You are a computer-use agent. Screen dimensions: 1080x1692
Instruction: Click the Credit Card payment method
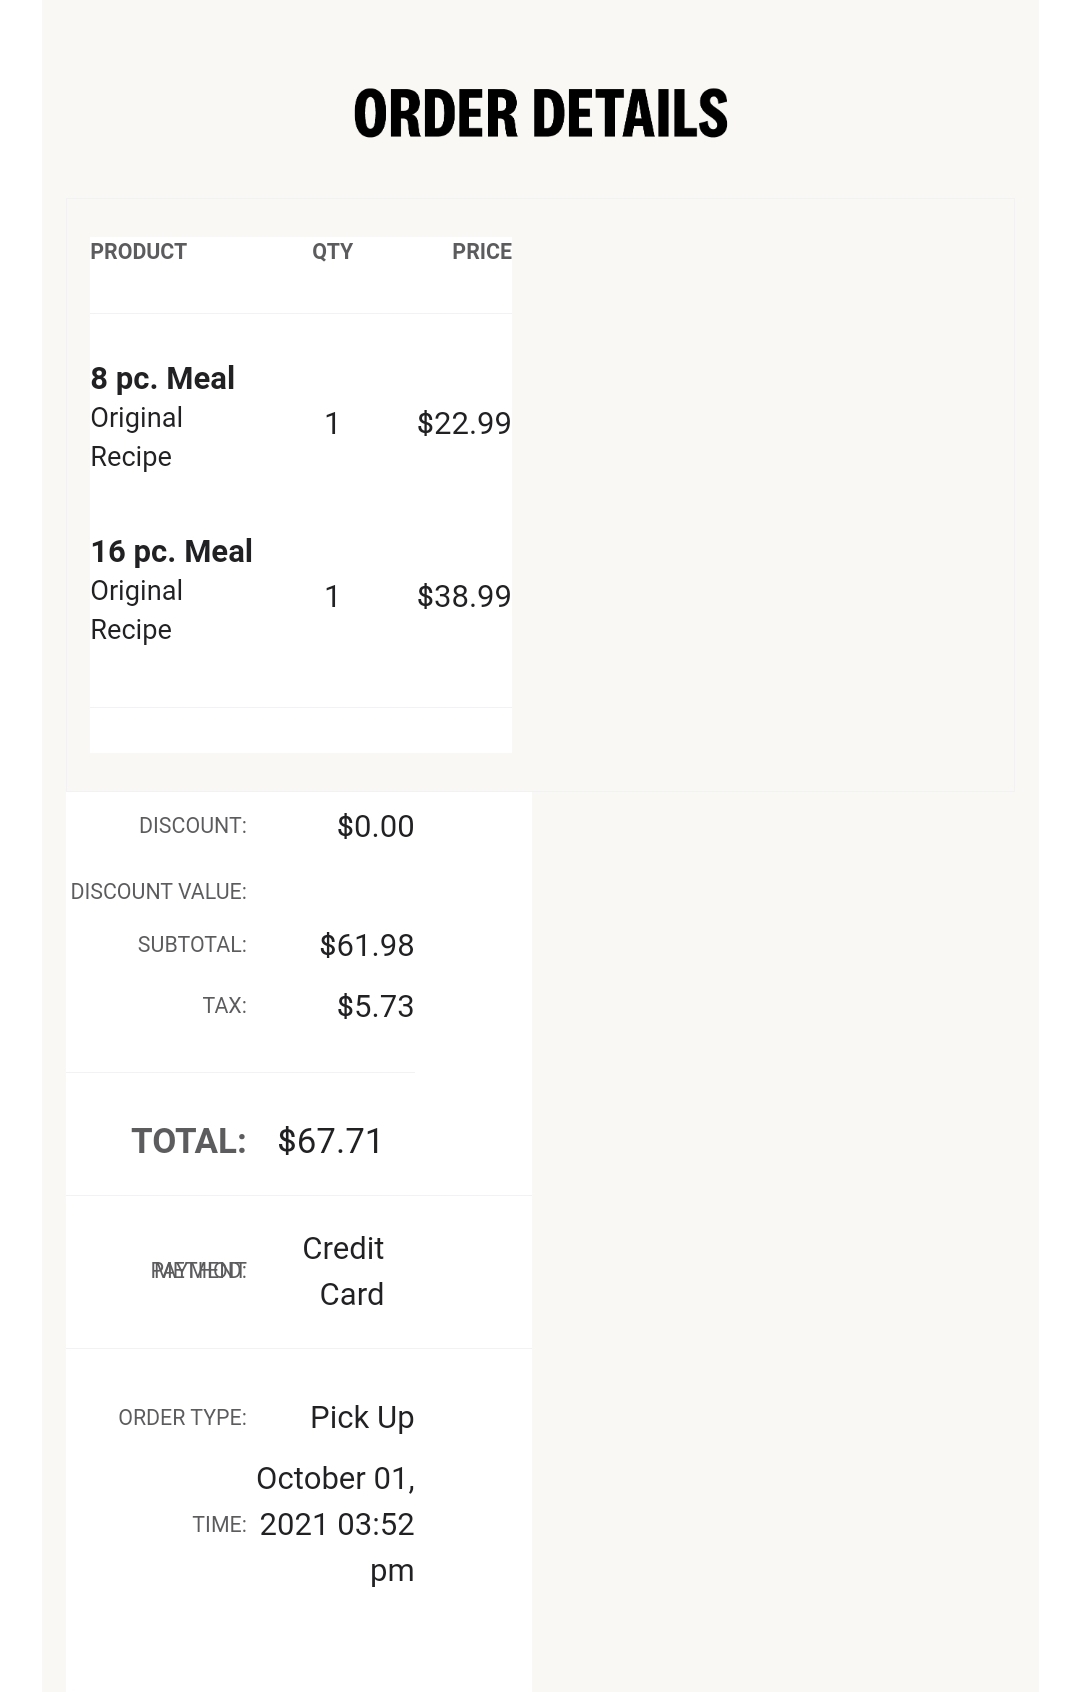pyautogui.click(x=343, y=1271)
